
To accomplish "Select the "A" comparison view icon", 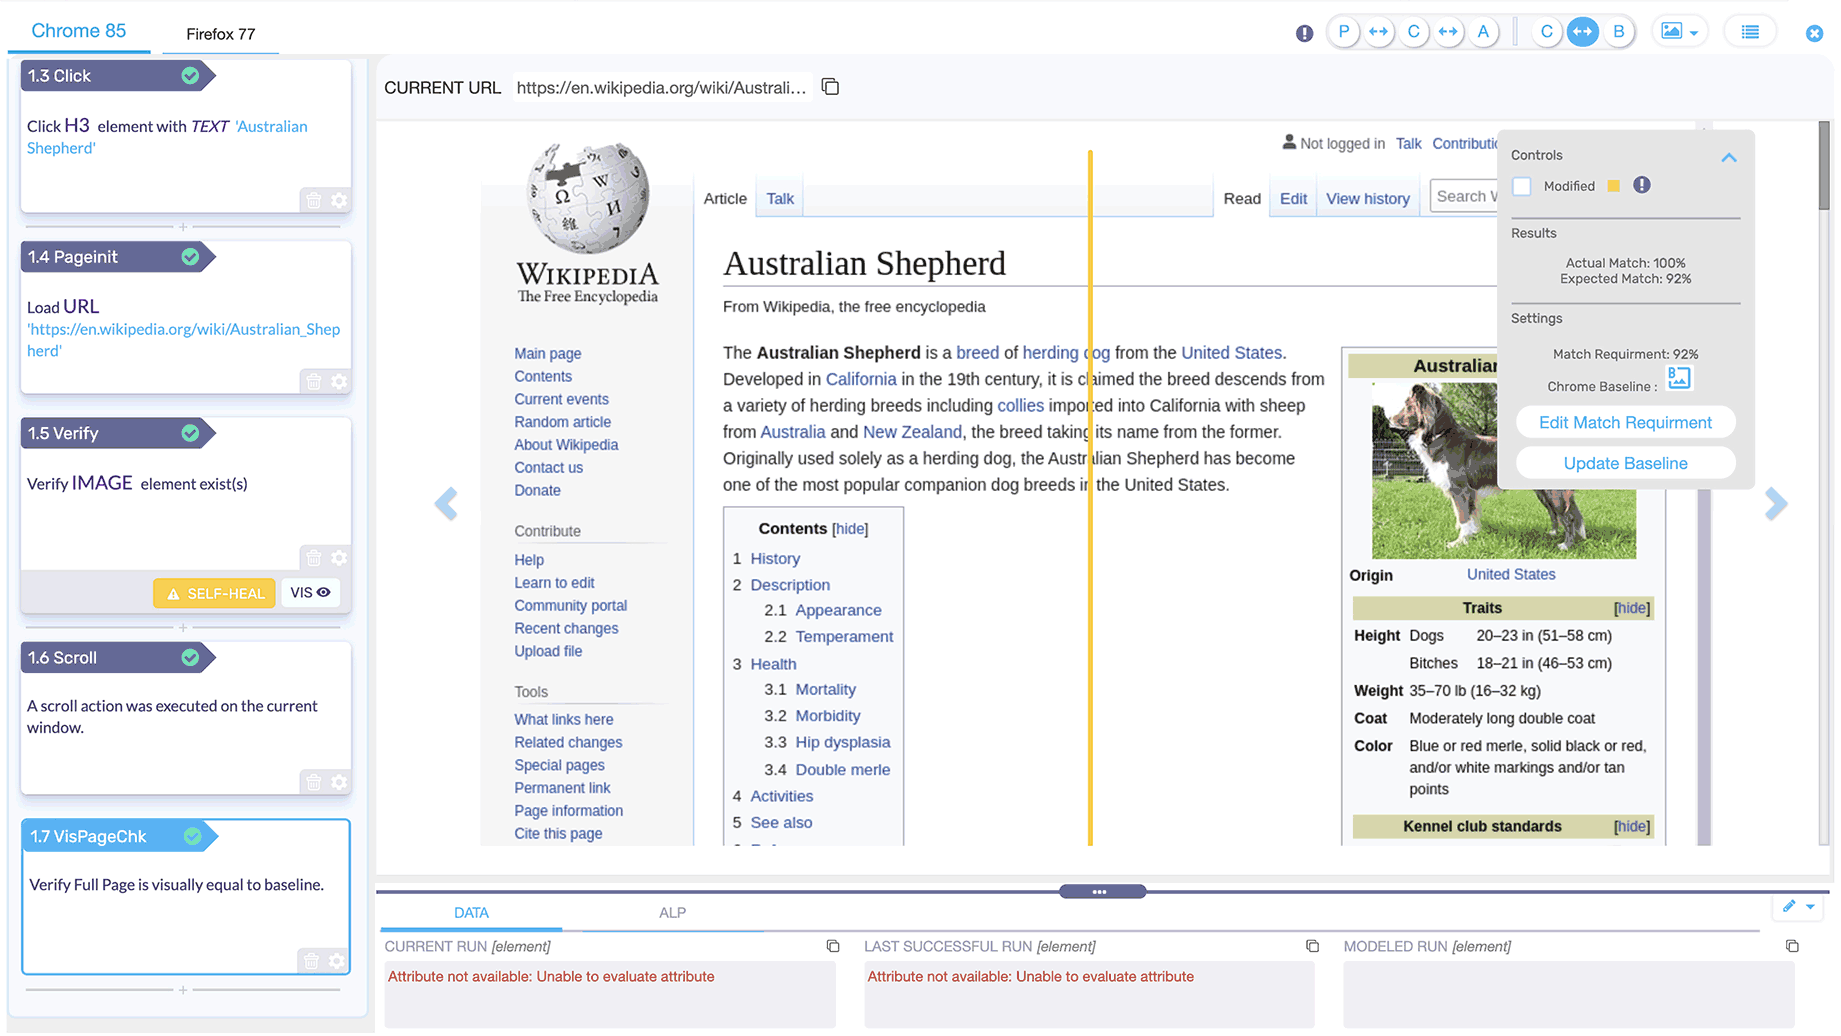I will [1484, 32].
